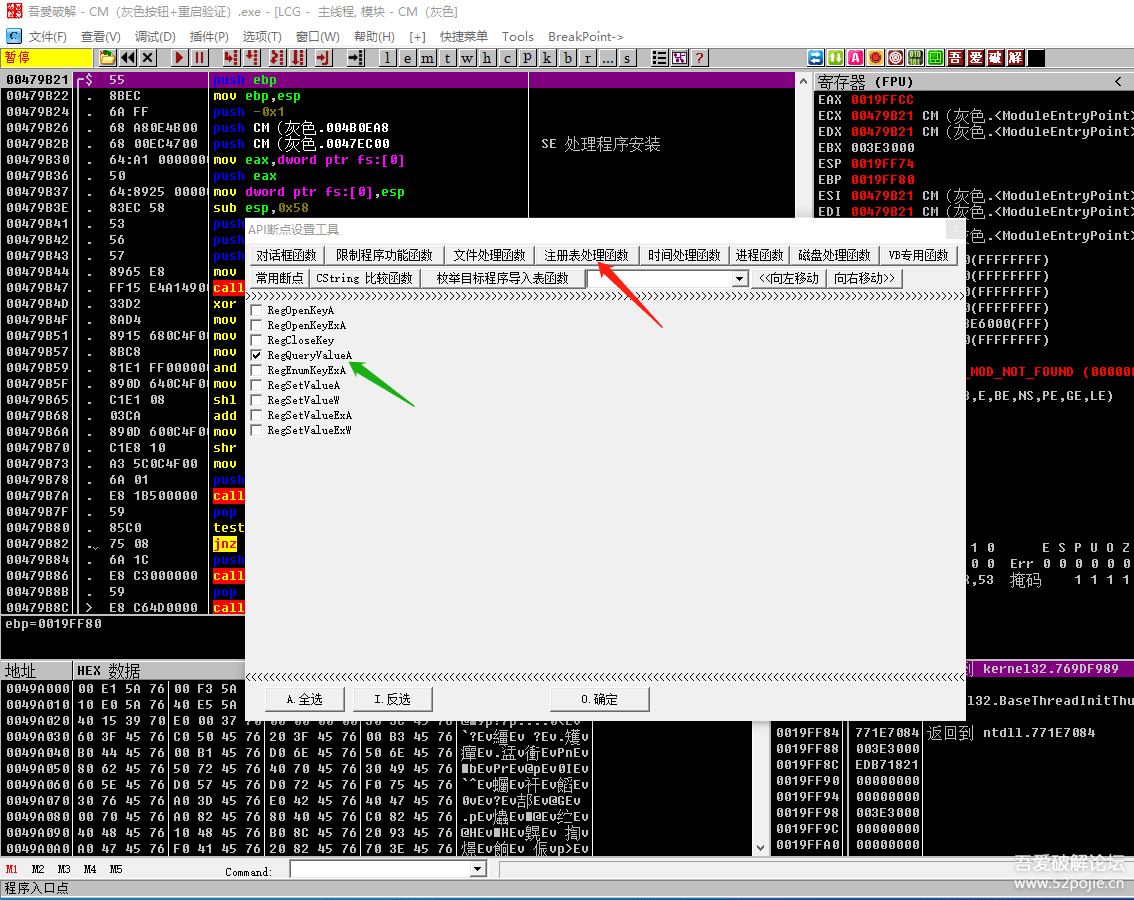Collapse the 寄存器 (FPU) panel arrow
This screenshot has width=1134, height=900.
tap(1118, 81)
